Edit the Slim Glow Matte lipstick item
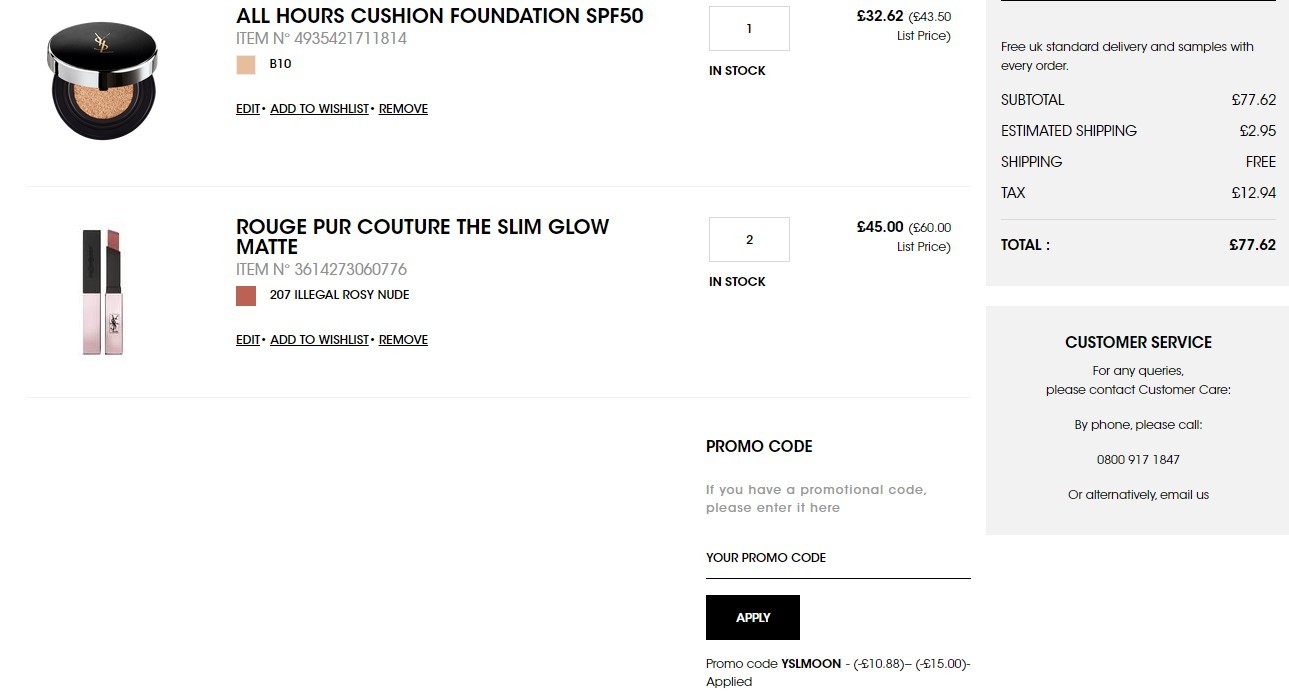This screenshot has height=699, width=1289. 248,340
